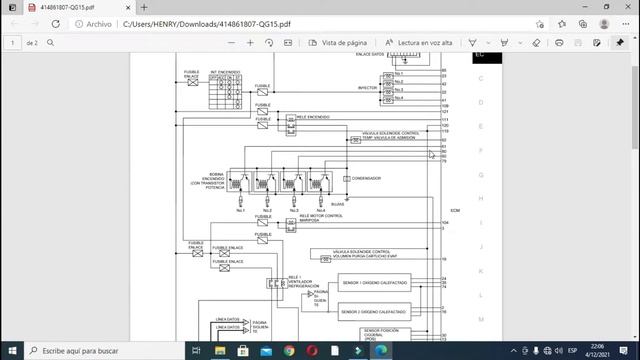Zoom out the PDF
This screenshot has height=360, width=640.
pos(231,42)
